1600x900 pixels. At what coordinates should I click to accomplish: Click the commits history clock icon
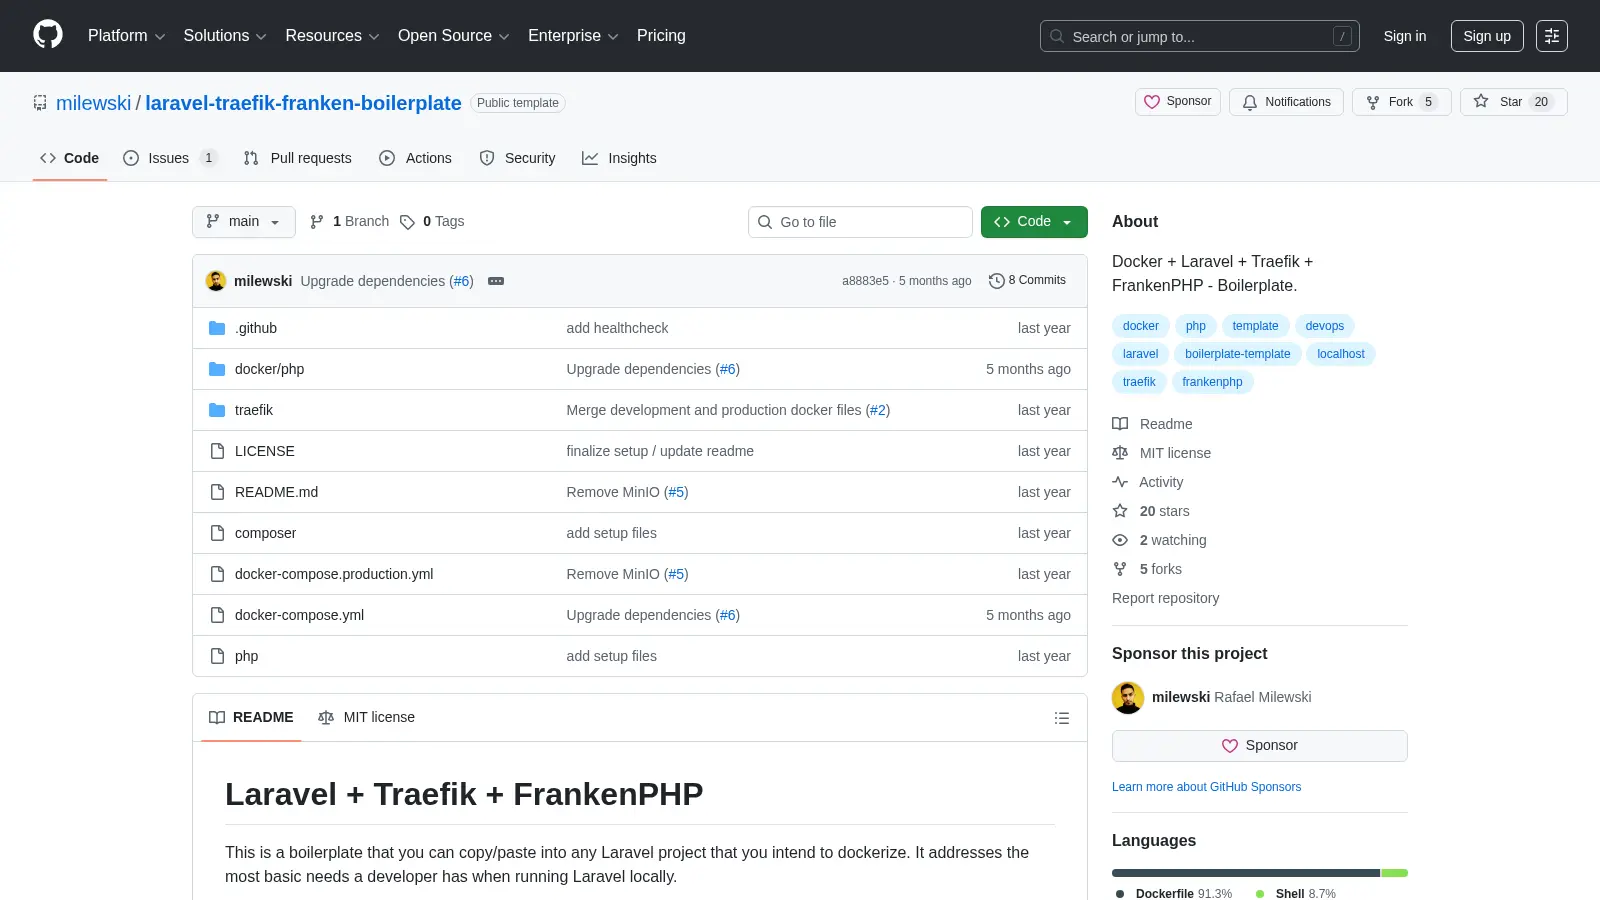tap(996, 281)
